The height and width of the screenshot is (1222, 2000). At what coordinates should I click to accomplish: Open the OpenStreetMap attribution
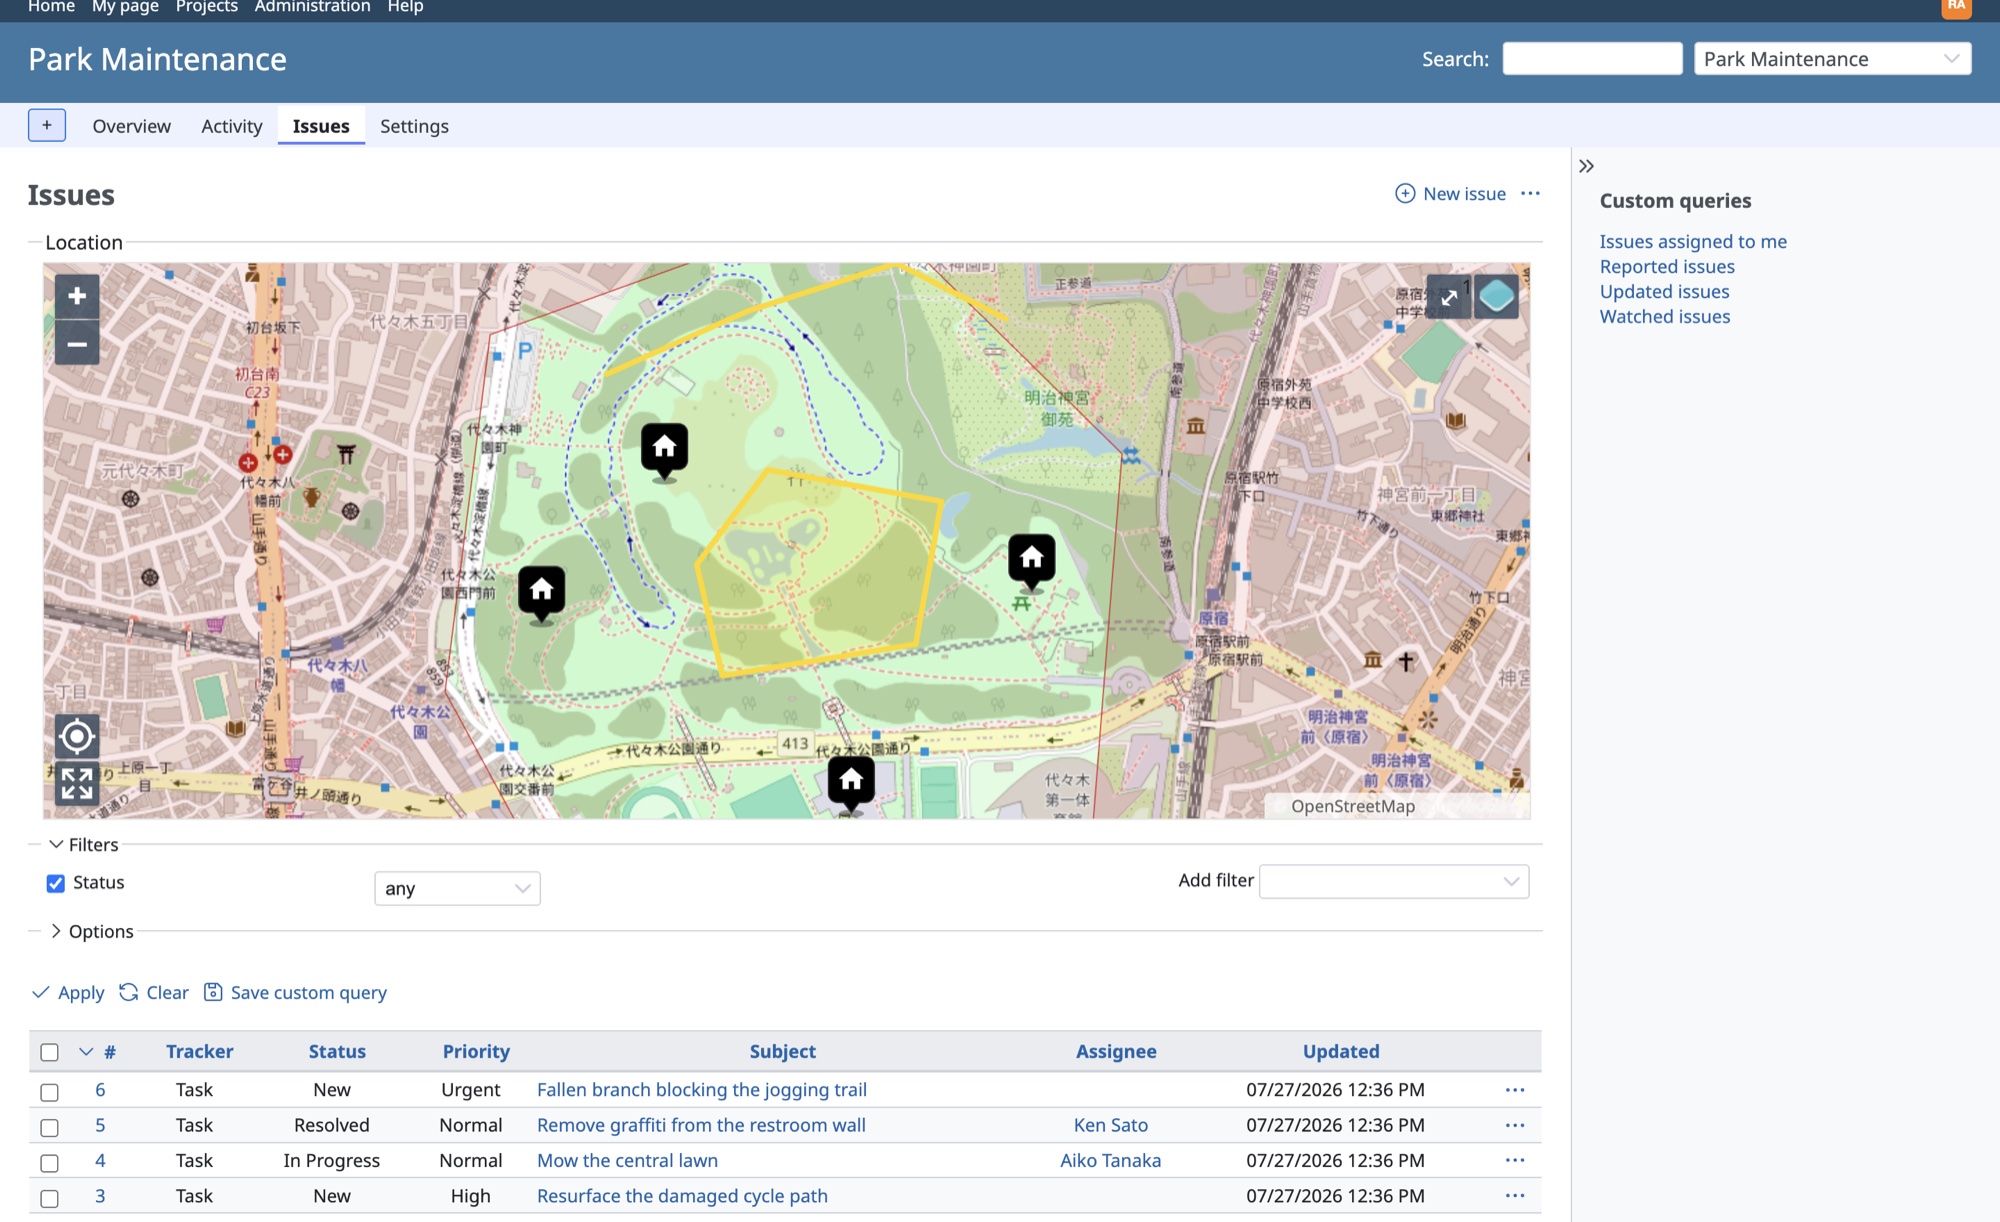(x=1352, y=806)
